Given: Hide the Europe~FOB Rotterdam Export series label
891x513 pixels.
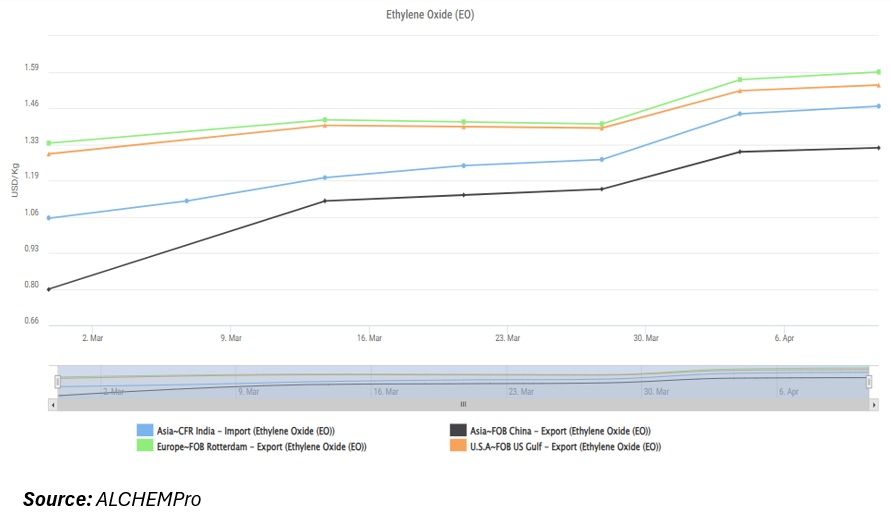Looking at the screenshot, I should [x=261, y=447].
